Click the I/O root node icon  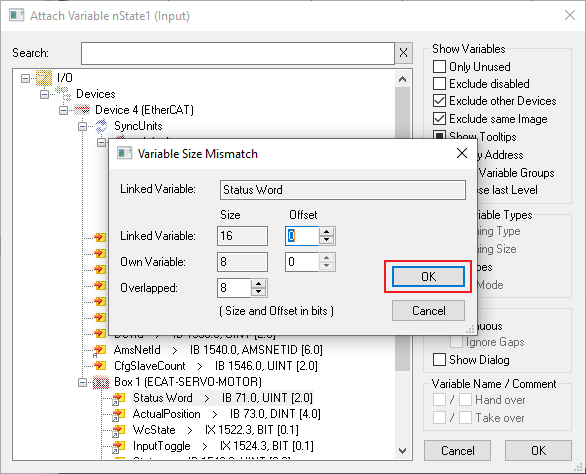[x=44, y=78]
